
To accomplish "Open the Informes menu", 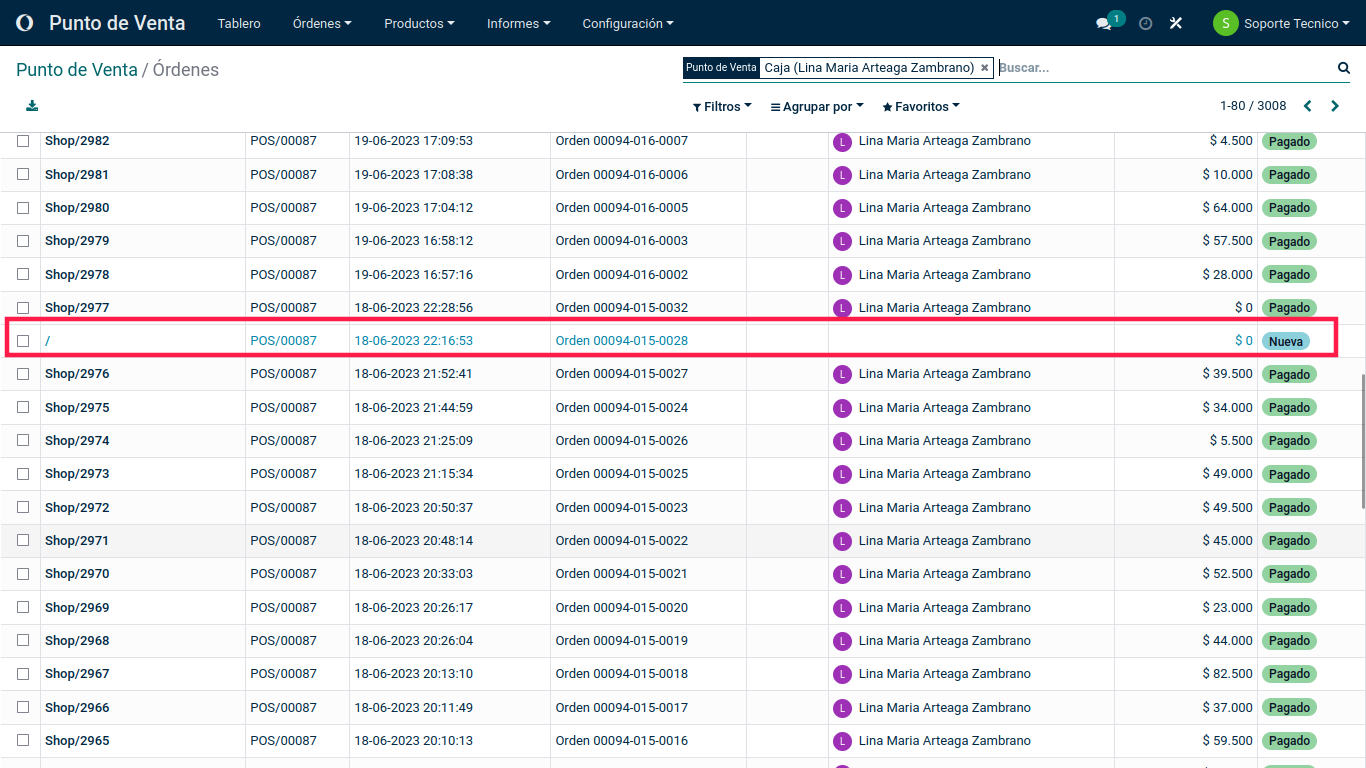I will 518,23.
